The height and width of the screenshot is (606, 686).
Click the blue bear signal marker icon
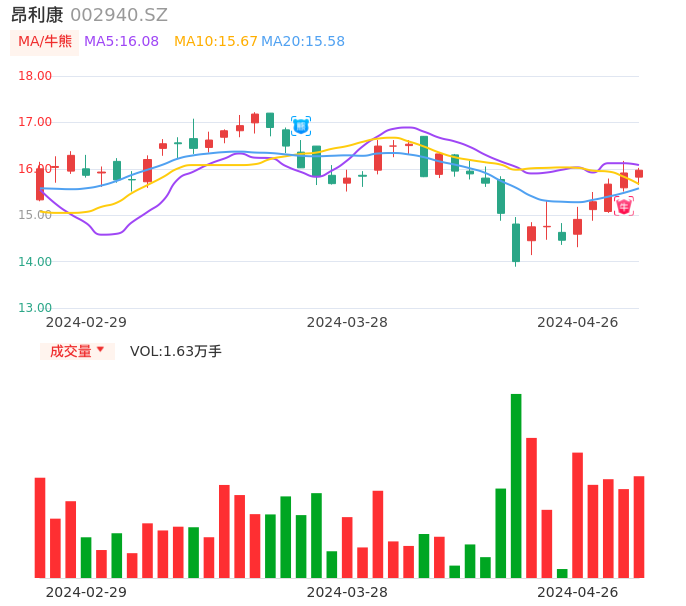pyautogui.click(x=301, y=126)
